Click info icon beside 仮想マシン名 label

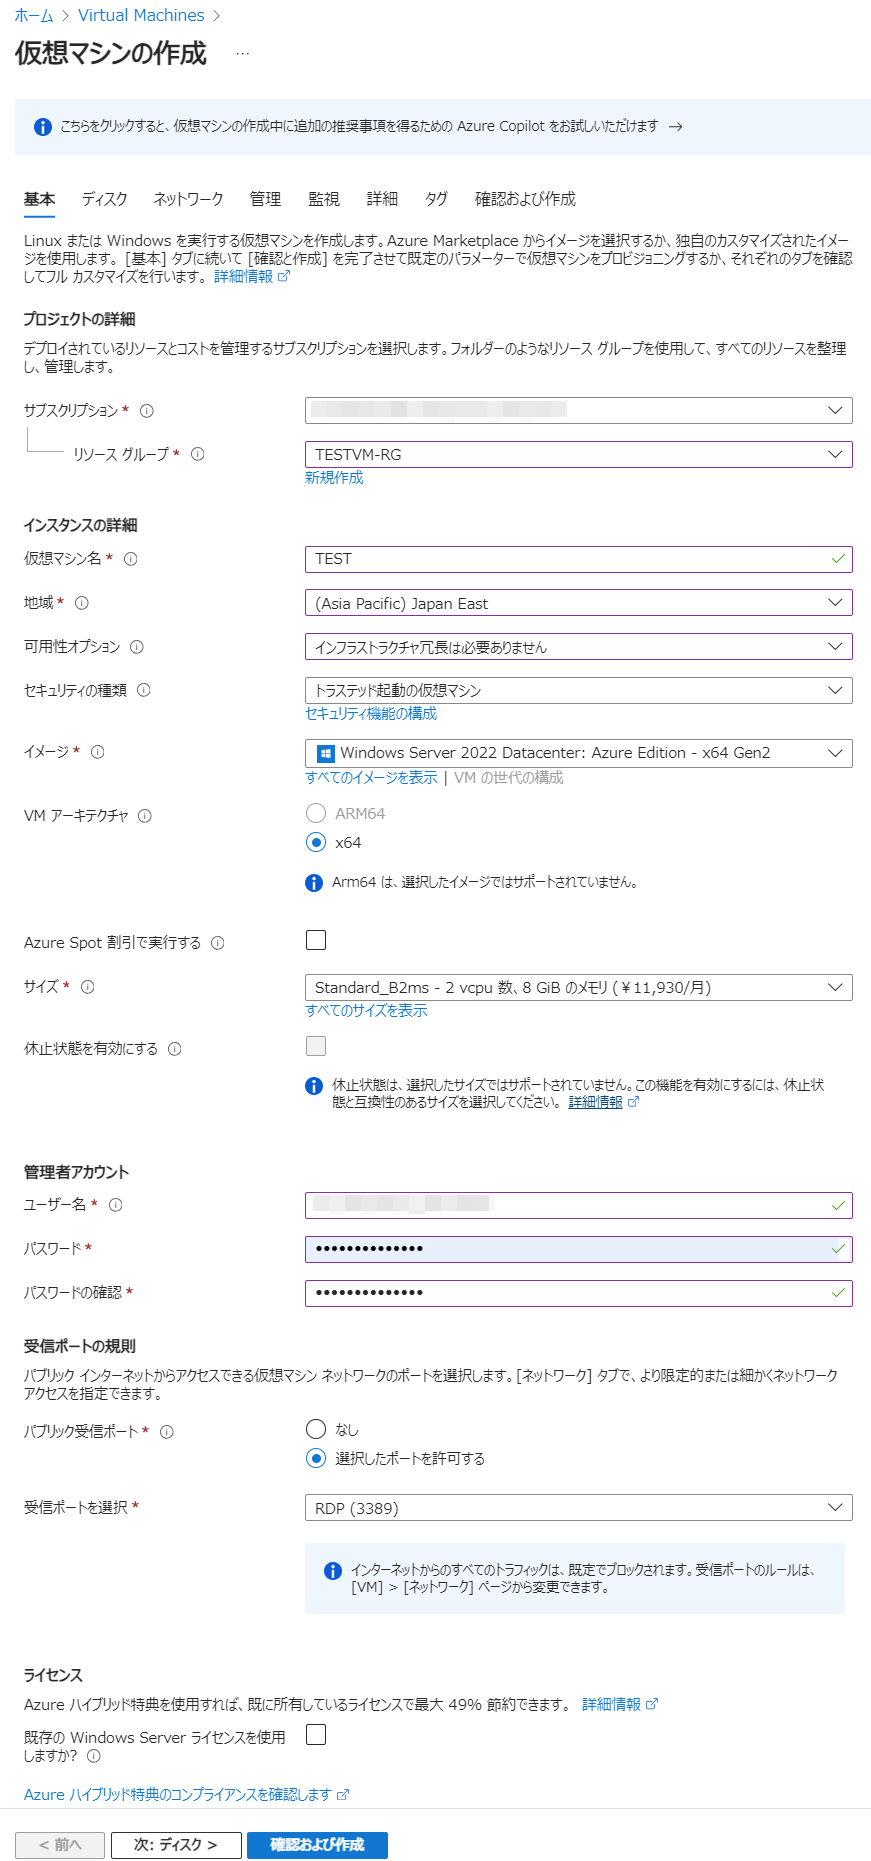pyautogui.click(x=131, y=559)
